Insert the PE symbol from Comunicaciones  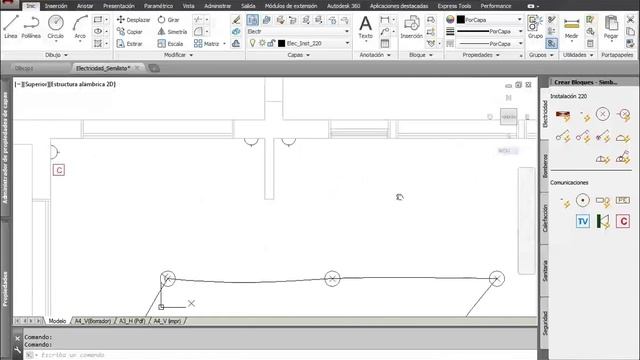click(x=623, y=200)
